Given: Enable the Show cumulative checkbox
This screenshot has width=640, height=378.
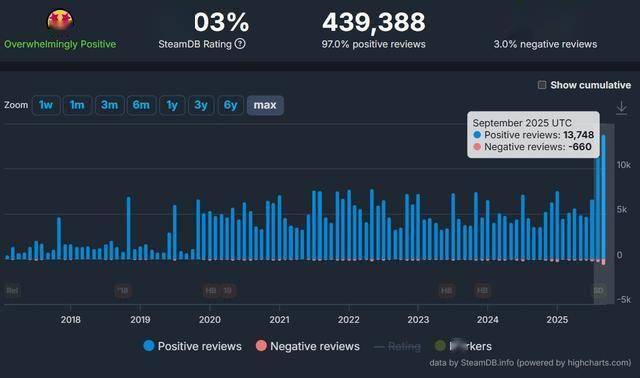Looking at the screenshot, I should (542, 85).
